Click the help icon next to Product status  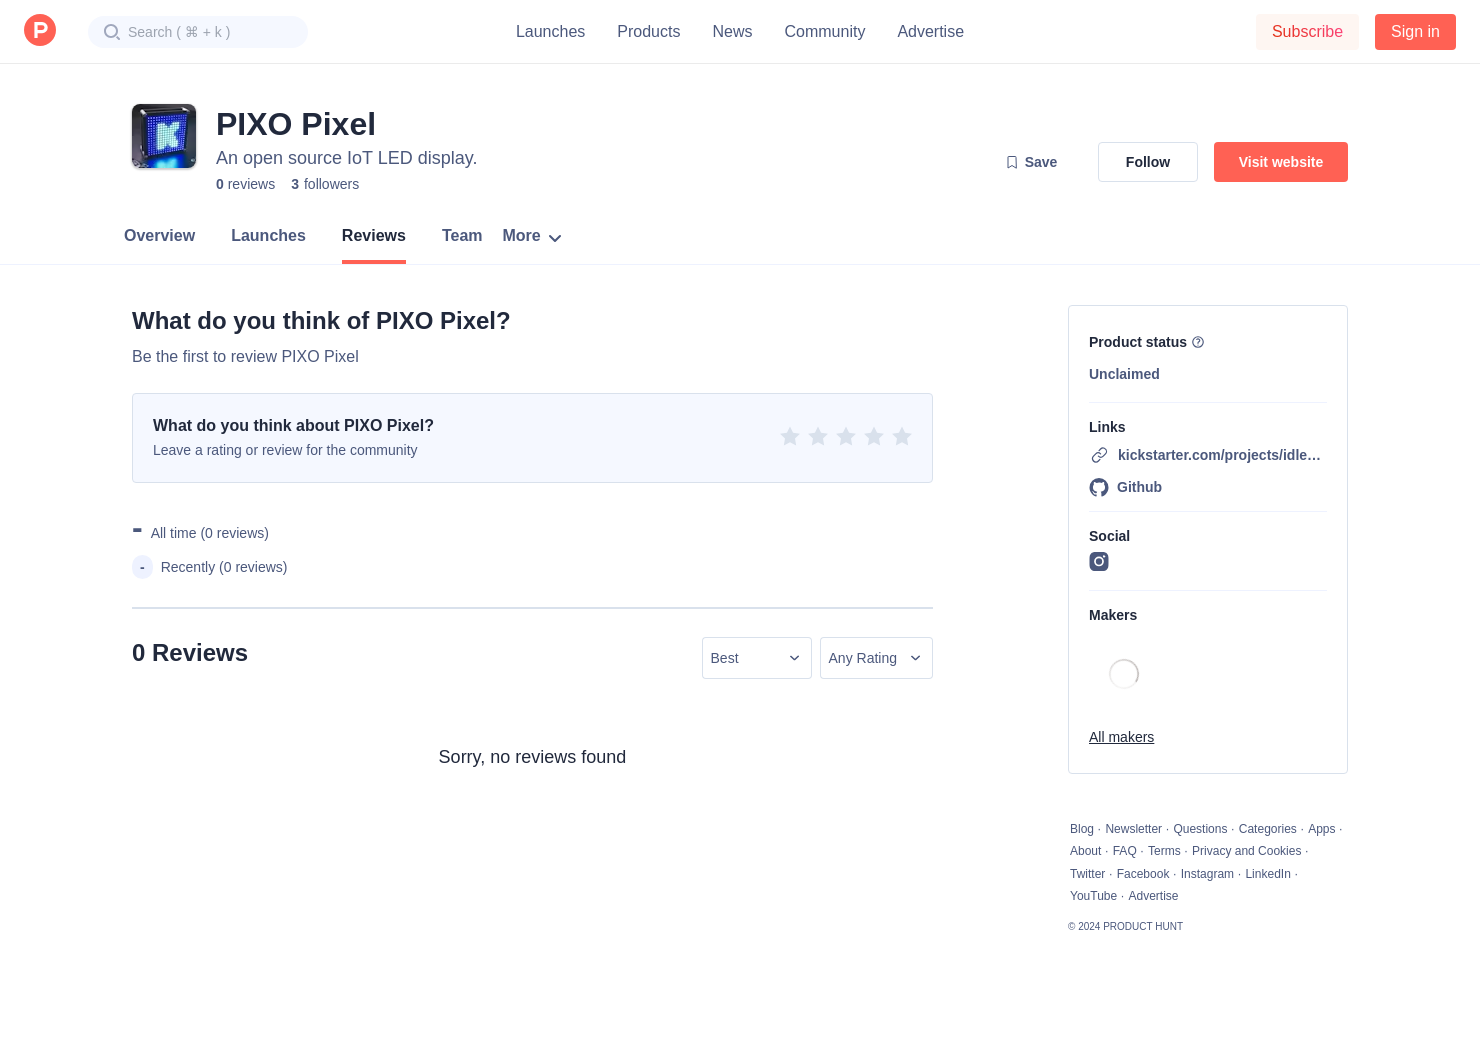(1198, 342)
